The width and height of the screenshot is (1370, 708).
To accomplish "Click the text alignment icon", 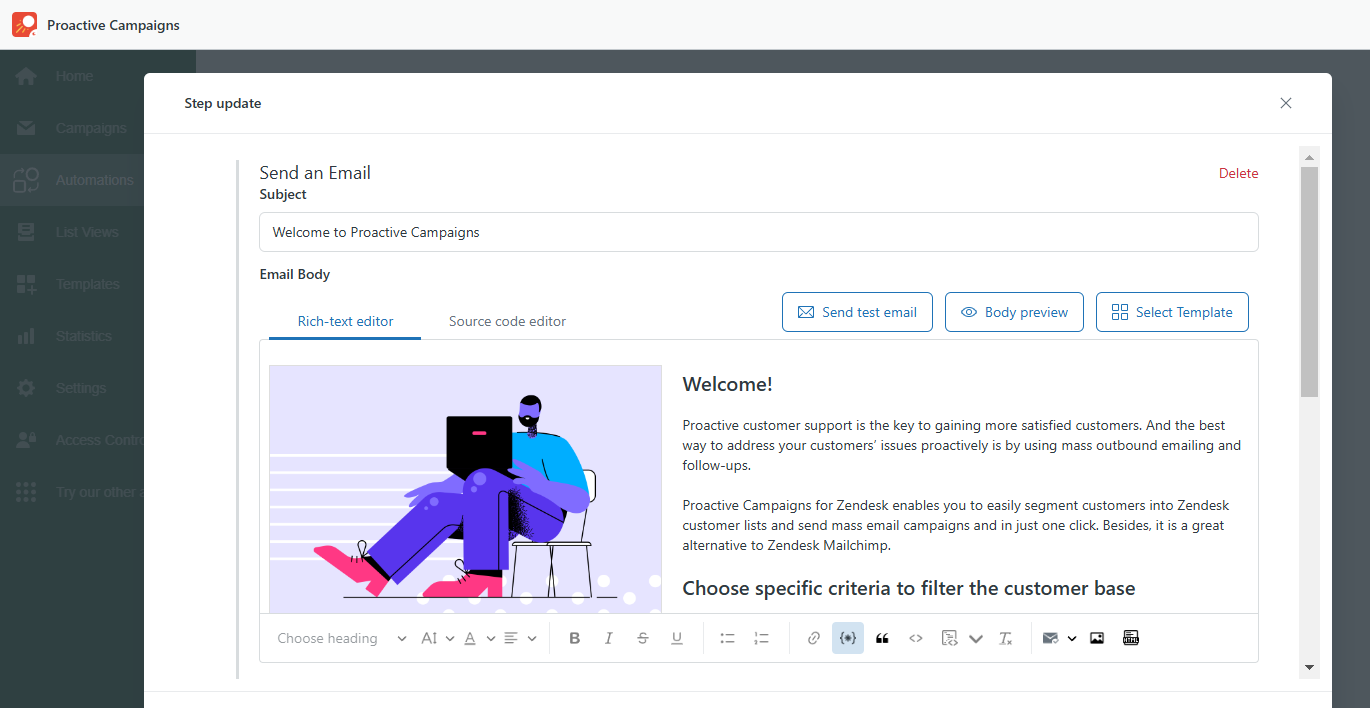I will coord(511,638).
